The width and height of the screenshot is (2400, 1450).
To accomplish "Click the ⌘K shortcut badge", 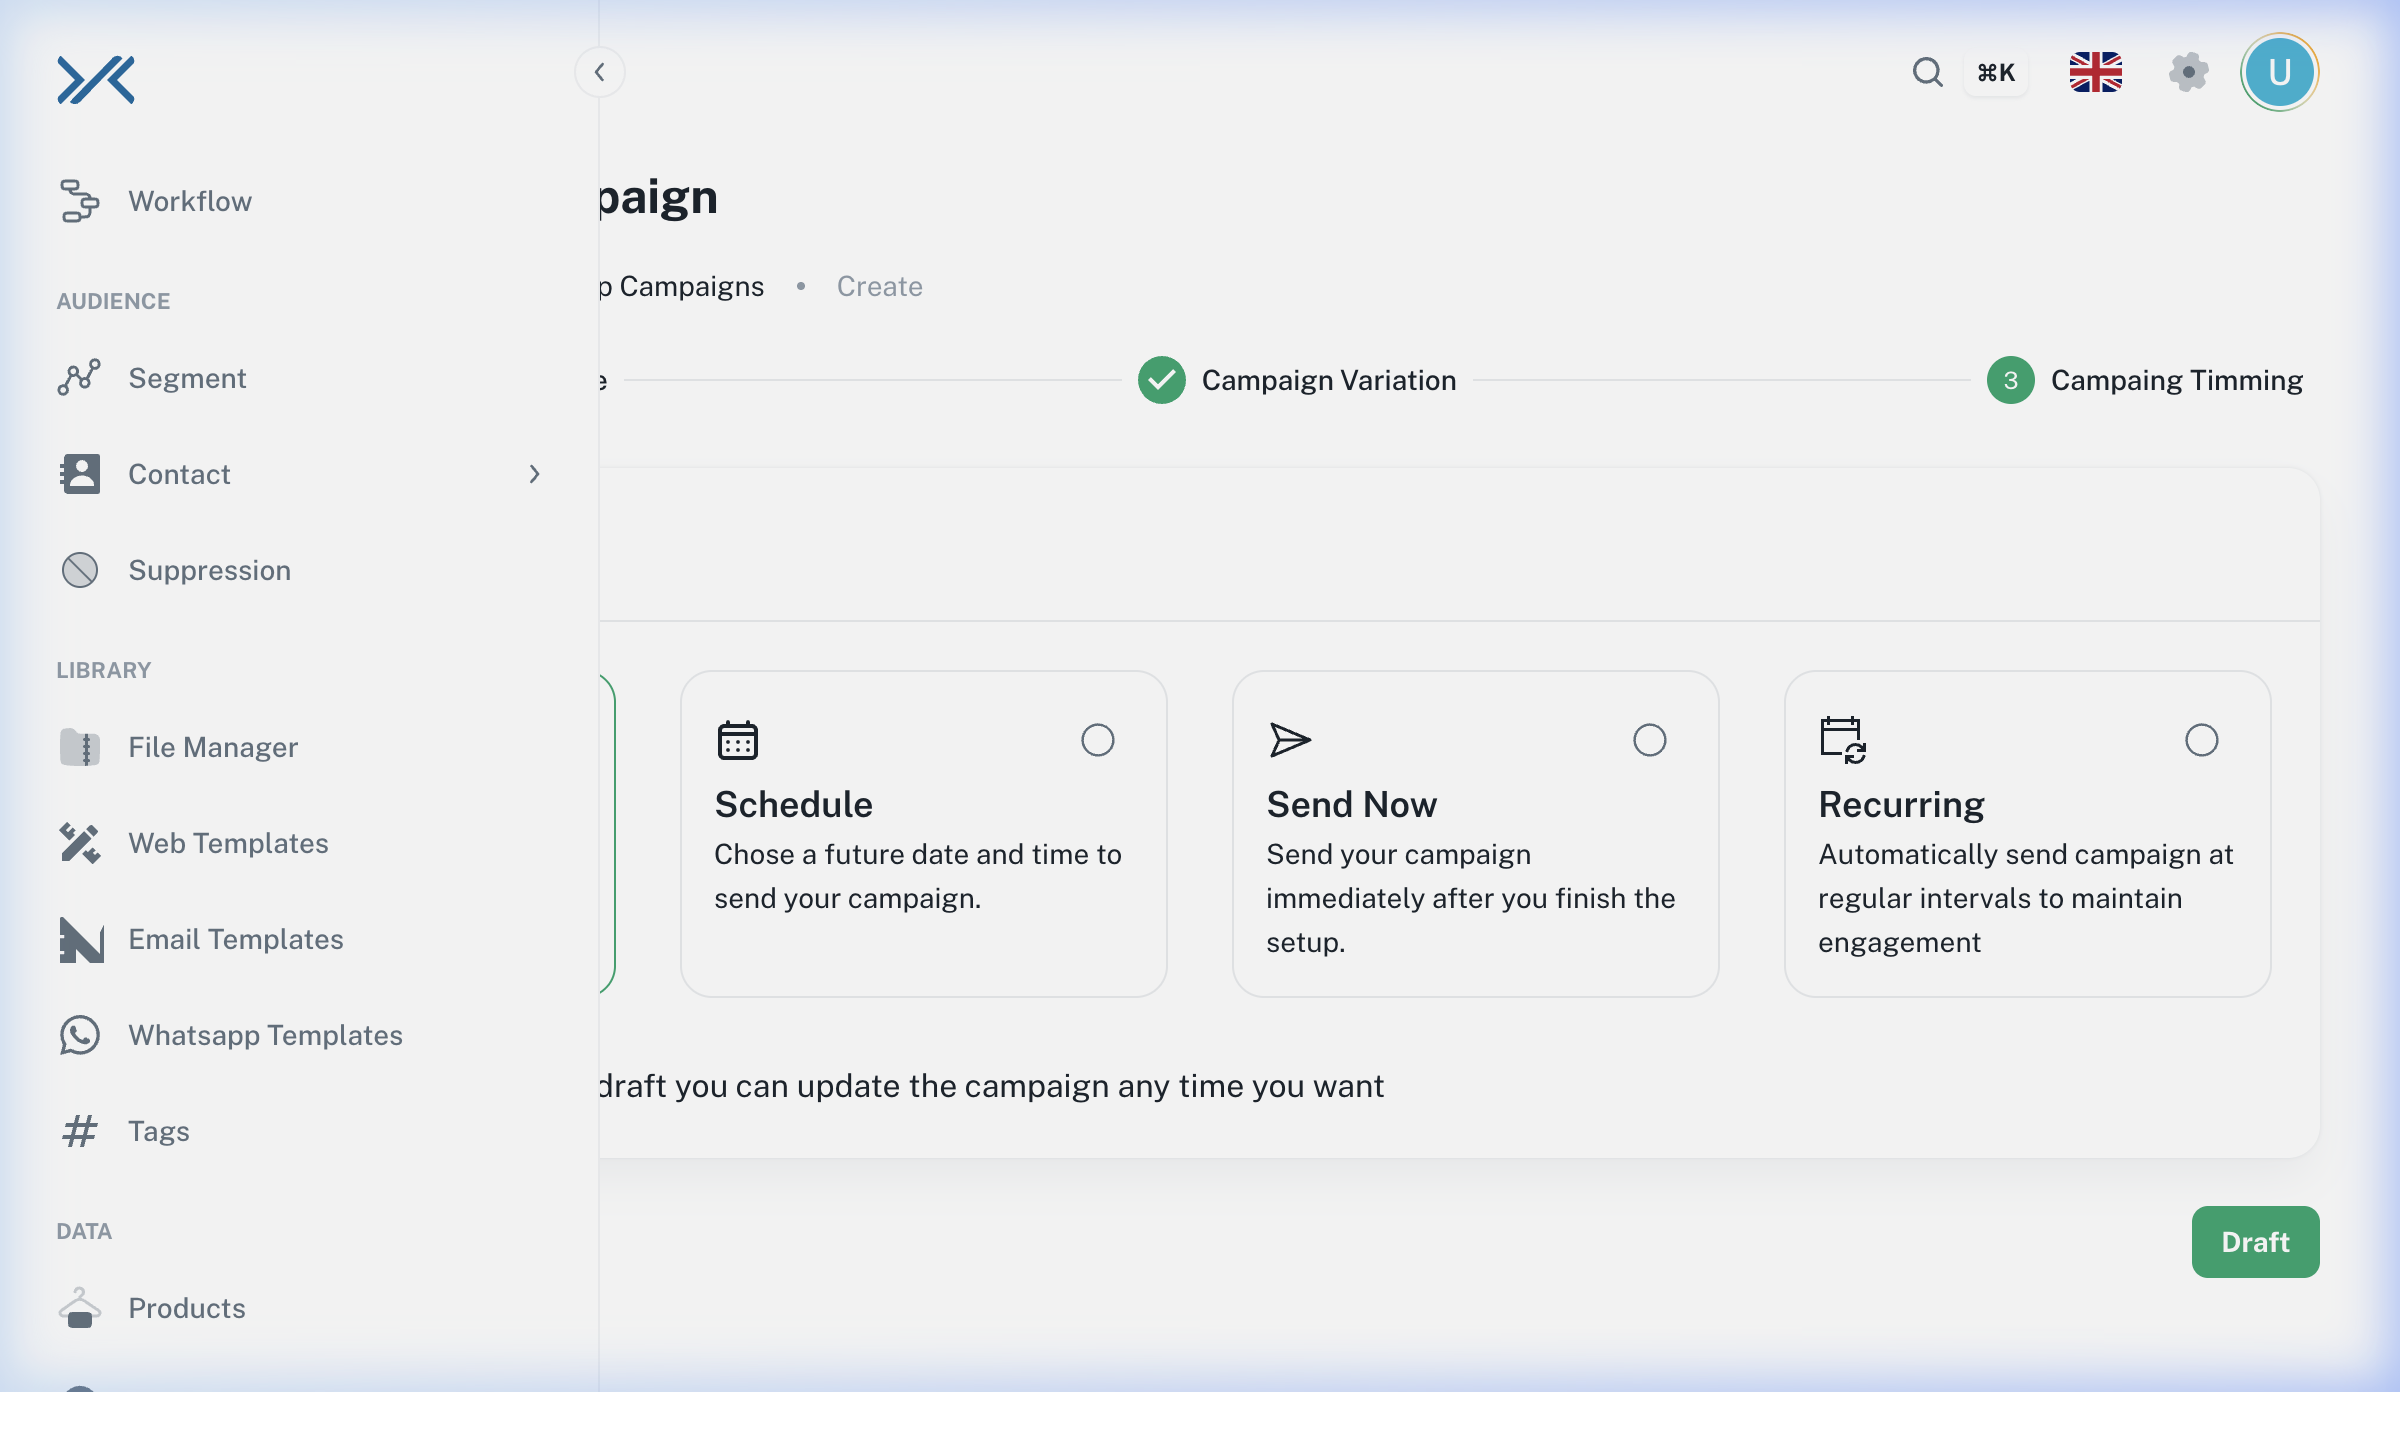I will click(1996, 73).
